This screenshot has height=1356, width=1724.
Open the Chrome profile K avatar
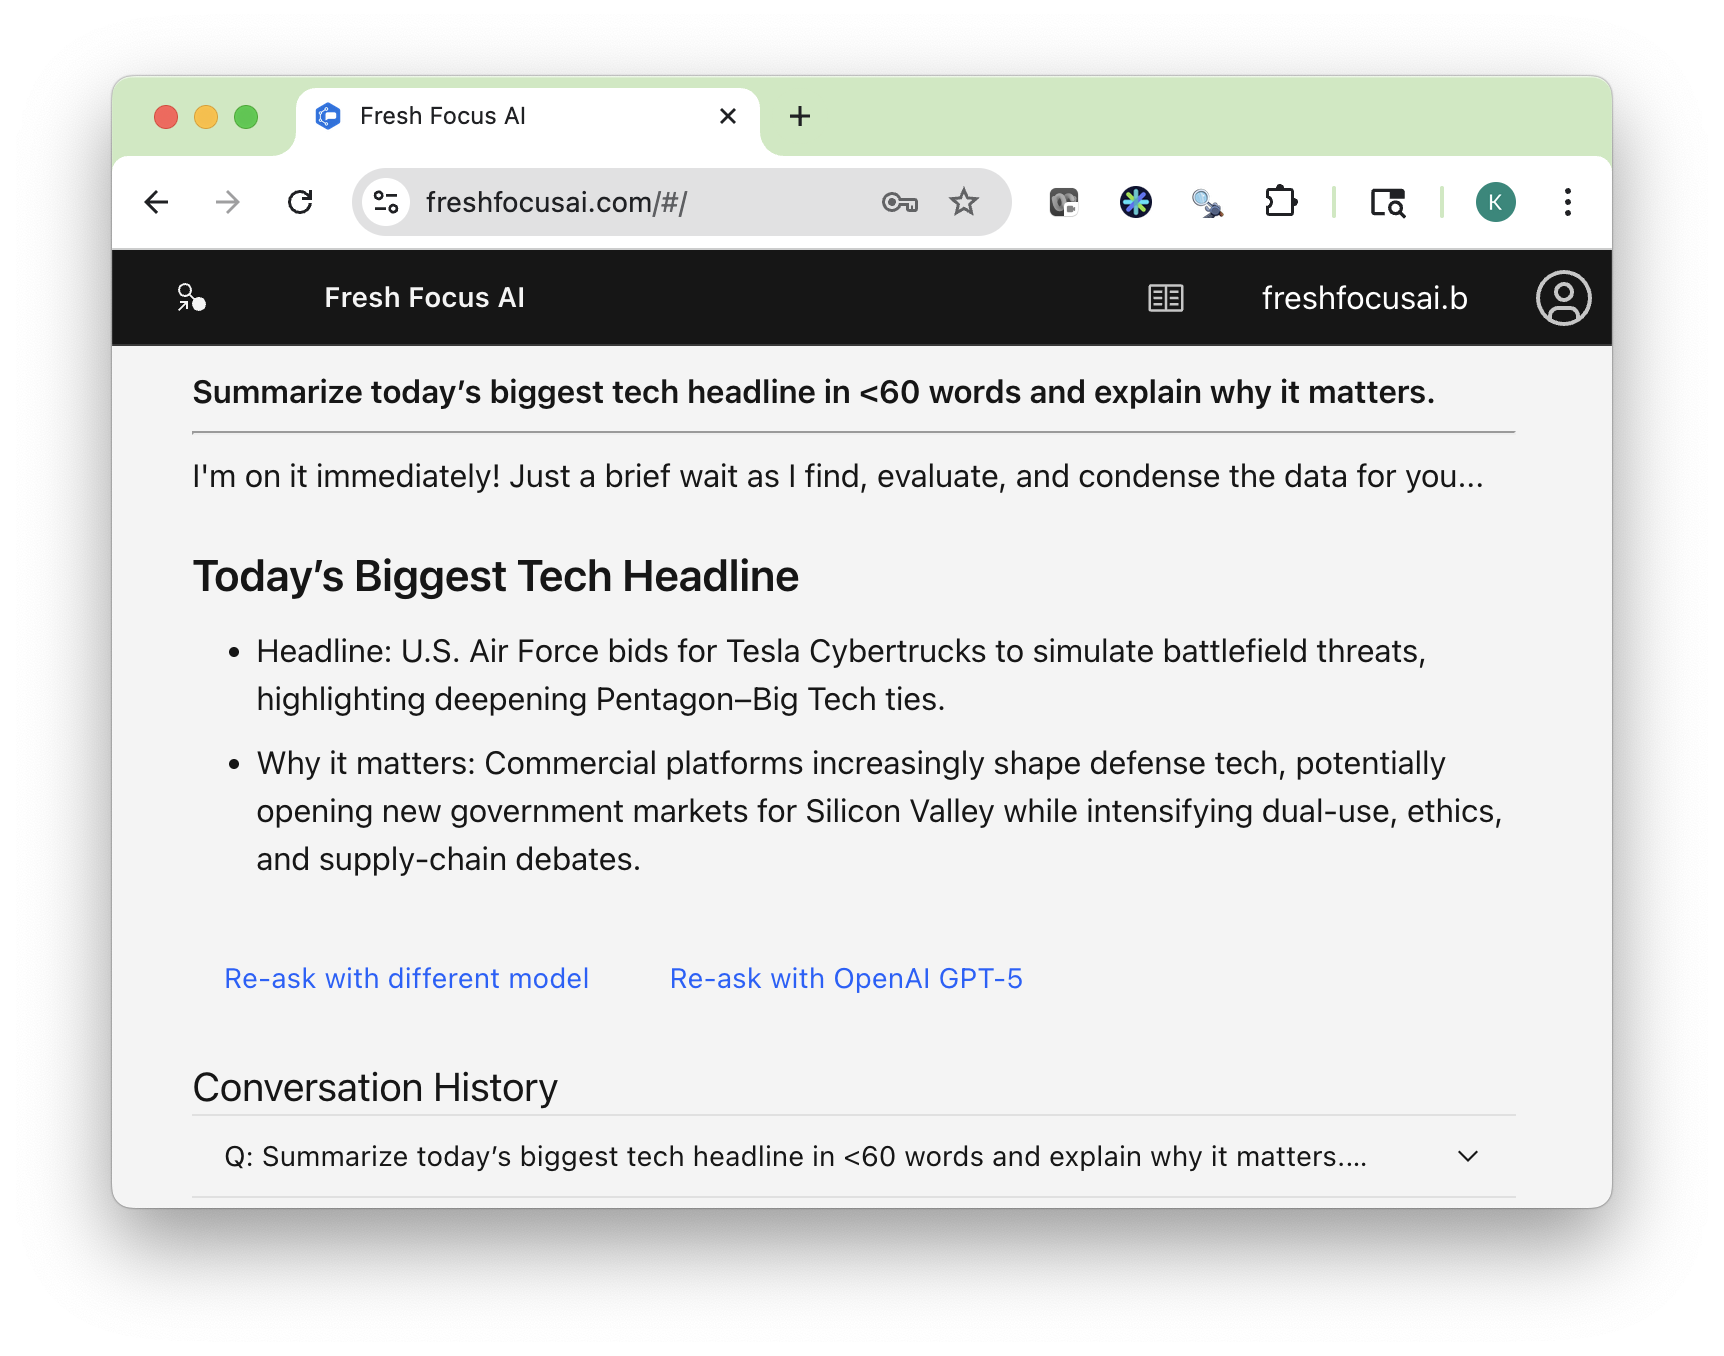pos(1495,203)
